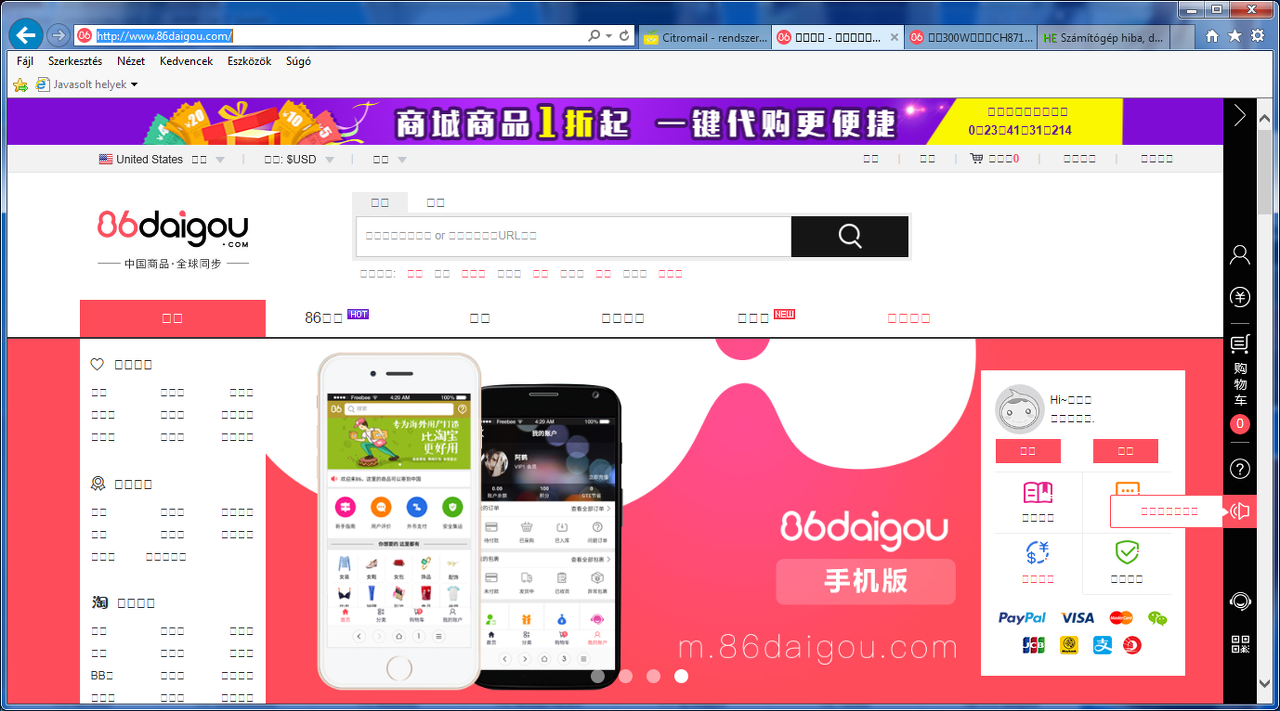Click the address bar search magnifier icon

[595, 36]
